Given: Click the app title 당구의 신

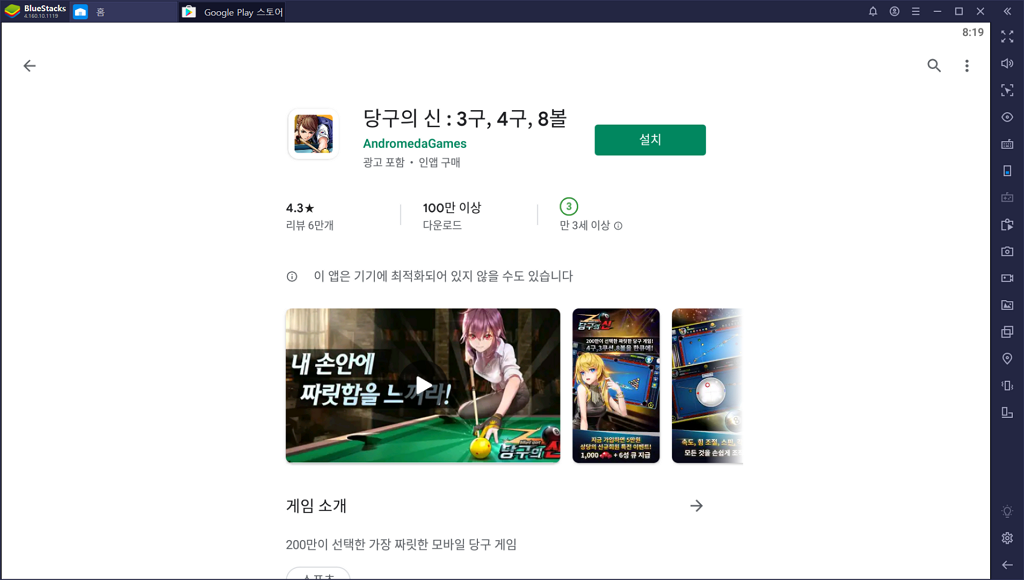Looking at the screenshot, I should 465,118.
